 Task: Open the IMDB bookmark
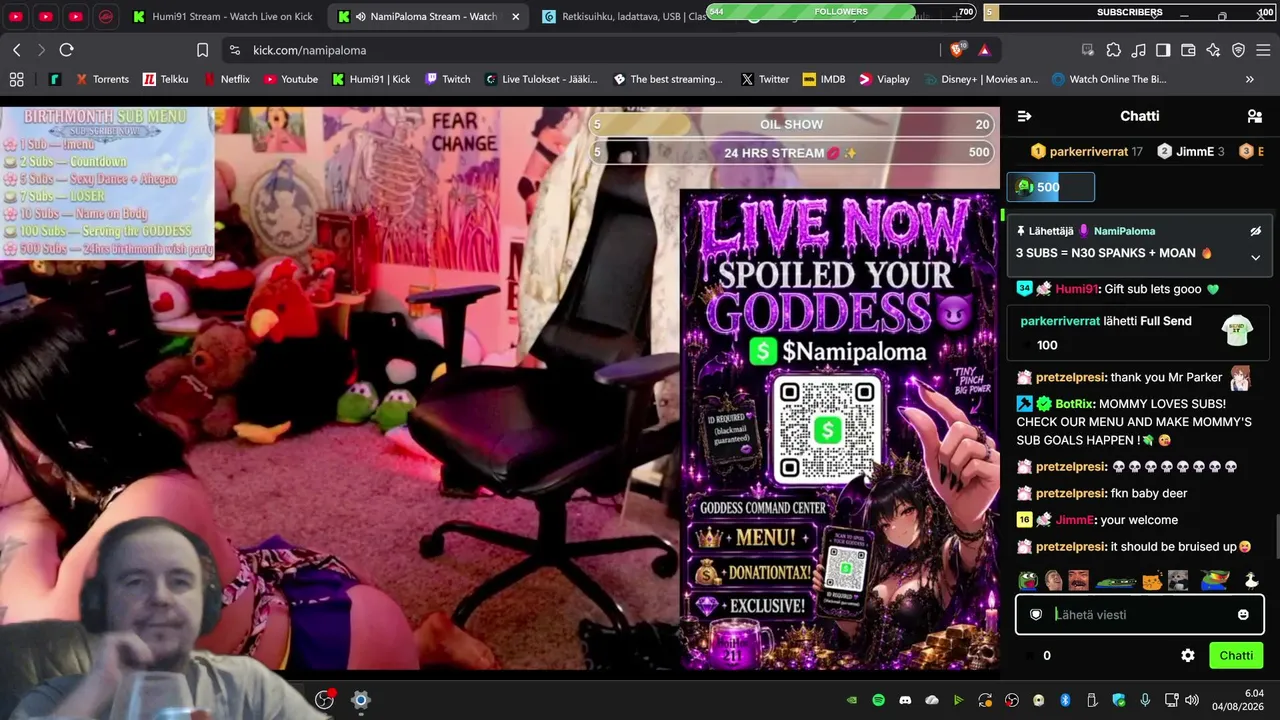click(x=823, y=79)
